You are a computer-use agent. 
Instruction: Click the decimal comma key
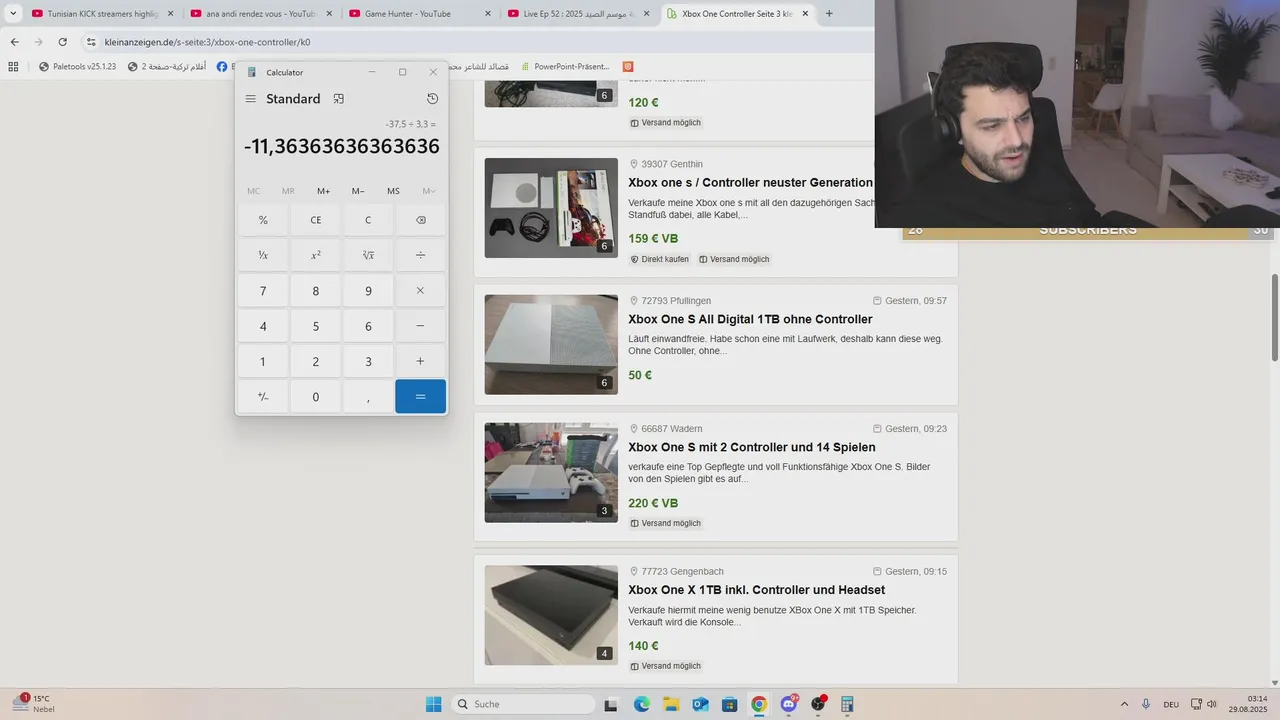[368, 397]
